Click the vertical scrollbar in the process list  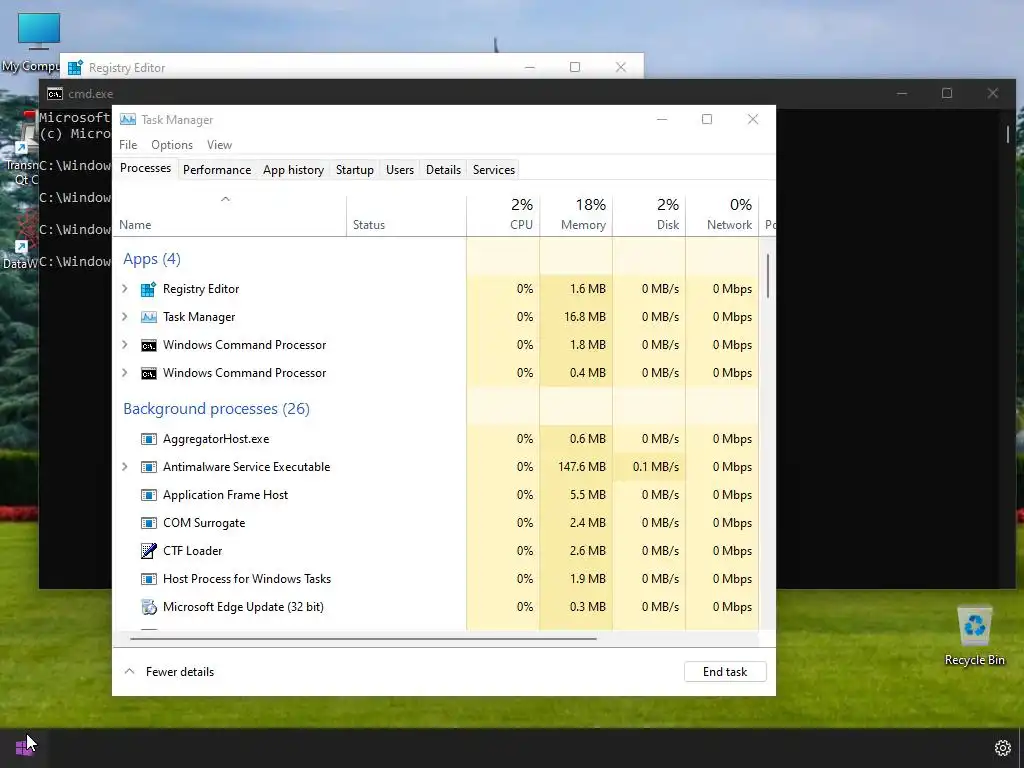pos(768,276)
